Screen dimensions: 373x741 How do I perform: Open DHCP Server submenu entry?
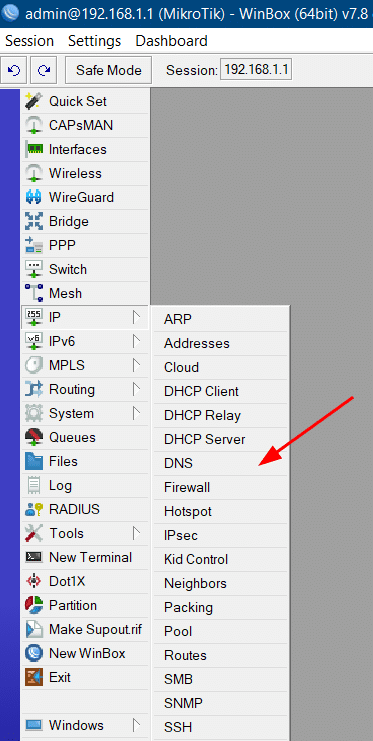(x=221, y=439)
